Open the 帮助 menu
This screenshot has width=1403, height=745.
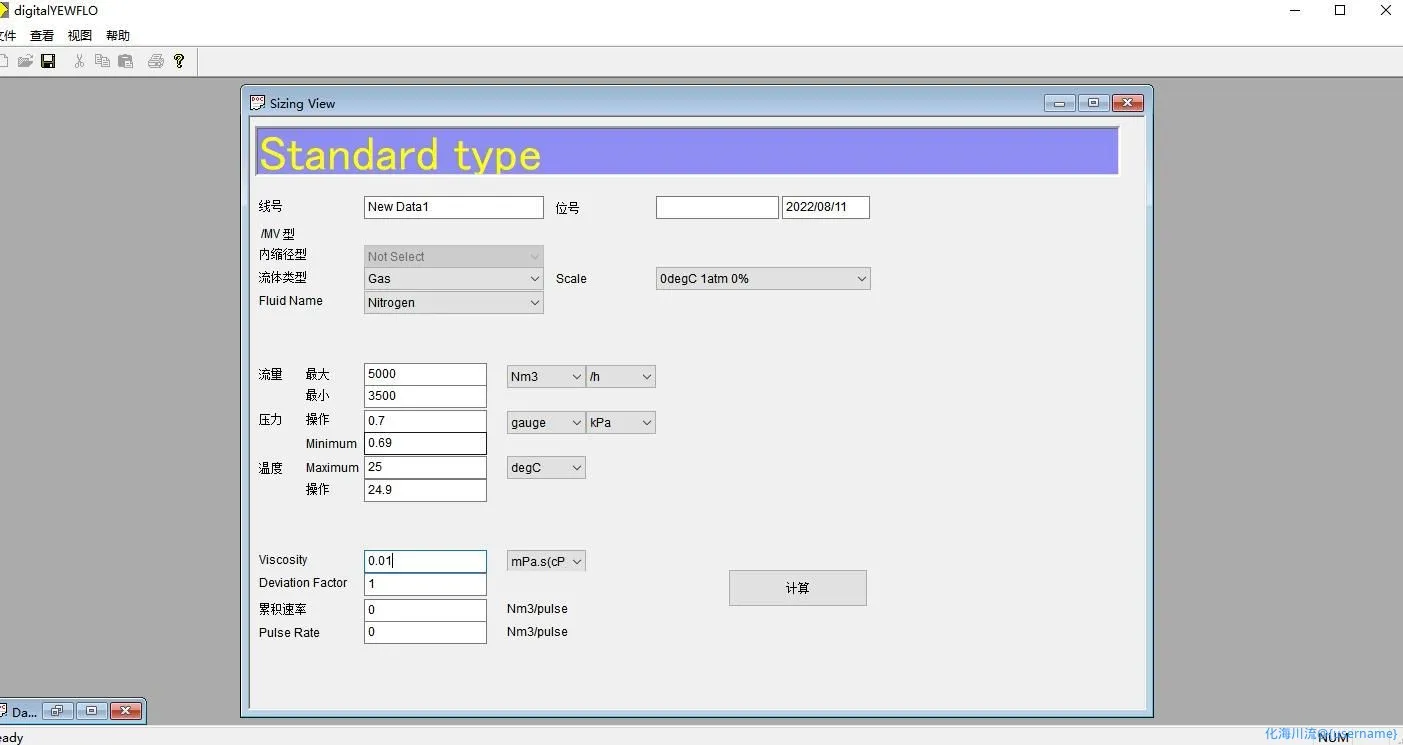[x=118, y=36]
